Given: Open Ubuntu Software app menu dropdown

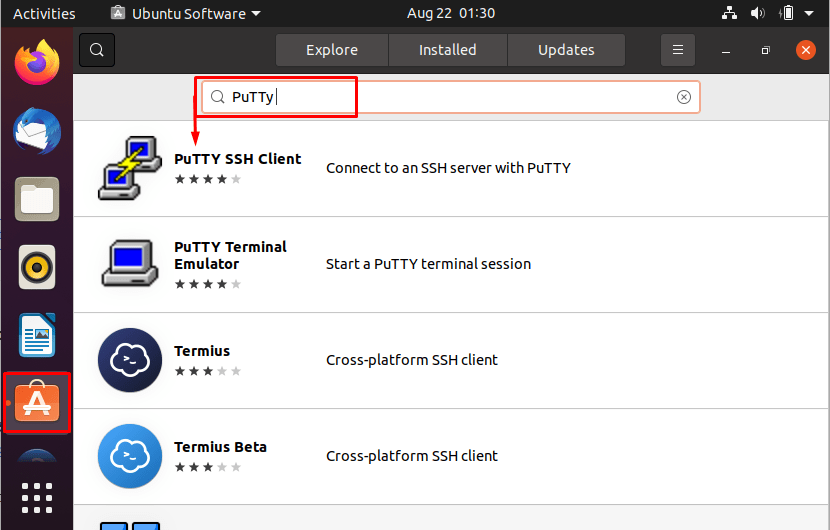Looking at the screenshot, I should coord(186,13).
